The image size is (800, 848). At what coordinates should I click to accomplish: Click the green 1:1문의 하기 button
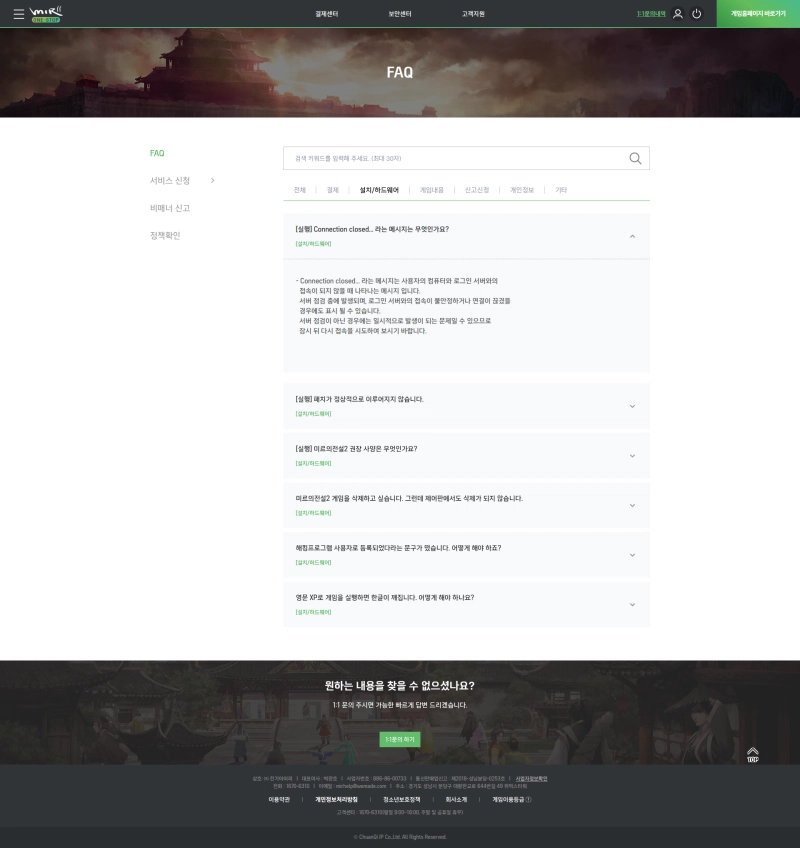[399, 739]
